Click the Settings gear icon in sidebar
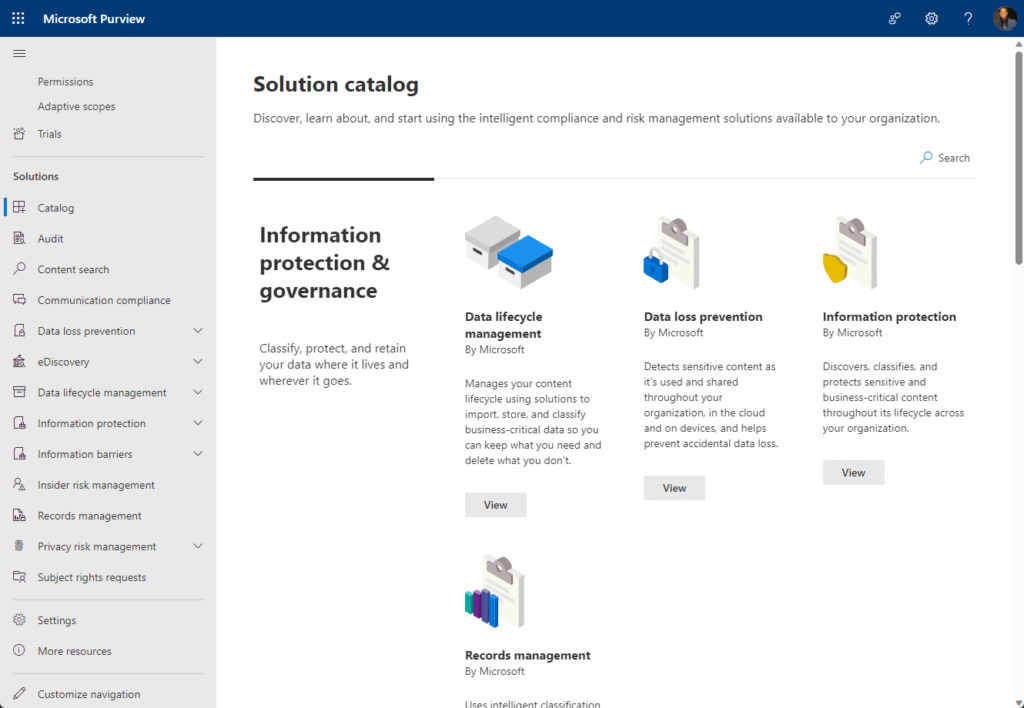Image resolution: width=1024 pixels, height=708 pixels. pyautogui.click(x=19, y=620)
